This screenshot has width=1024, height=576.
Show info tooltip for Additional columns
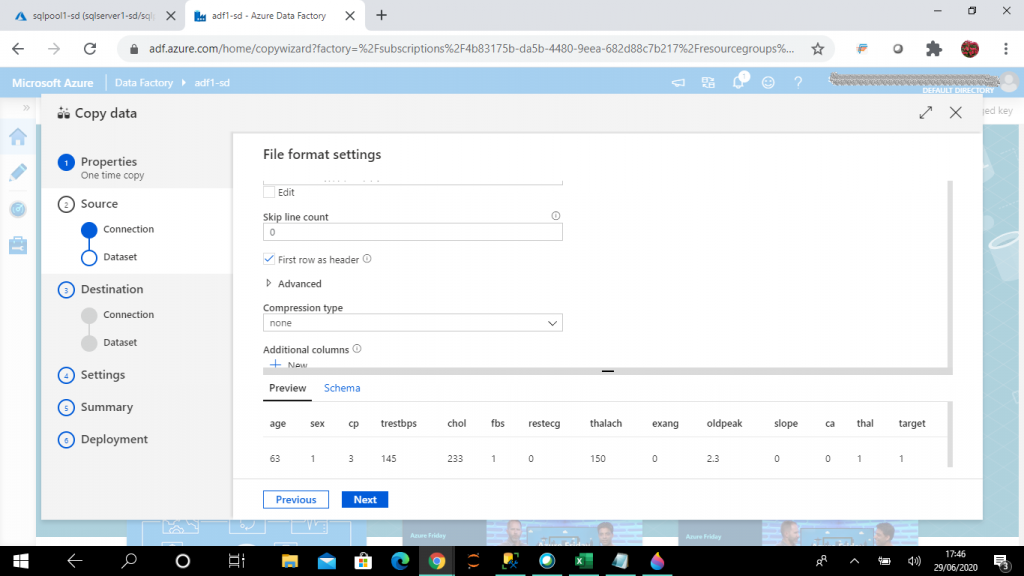pyautogui.click(x=357, y=349)
